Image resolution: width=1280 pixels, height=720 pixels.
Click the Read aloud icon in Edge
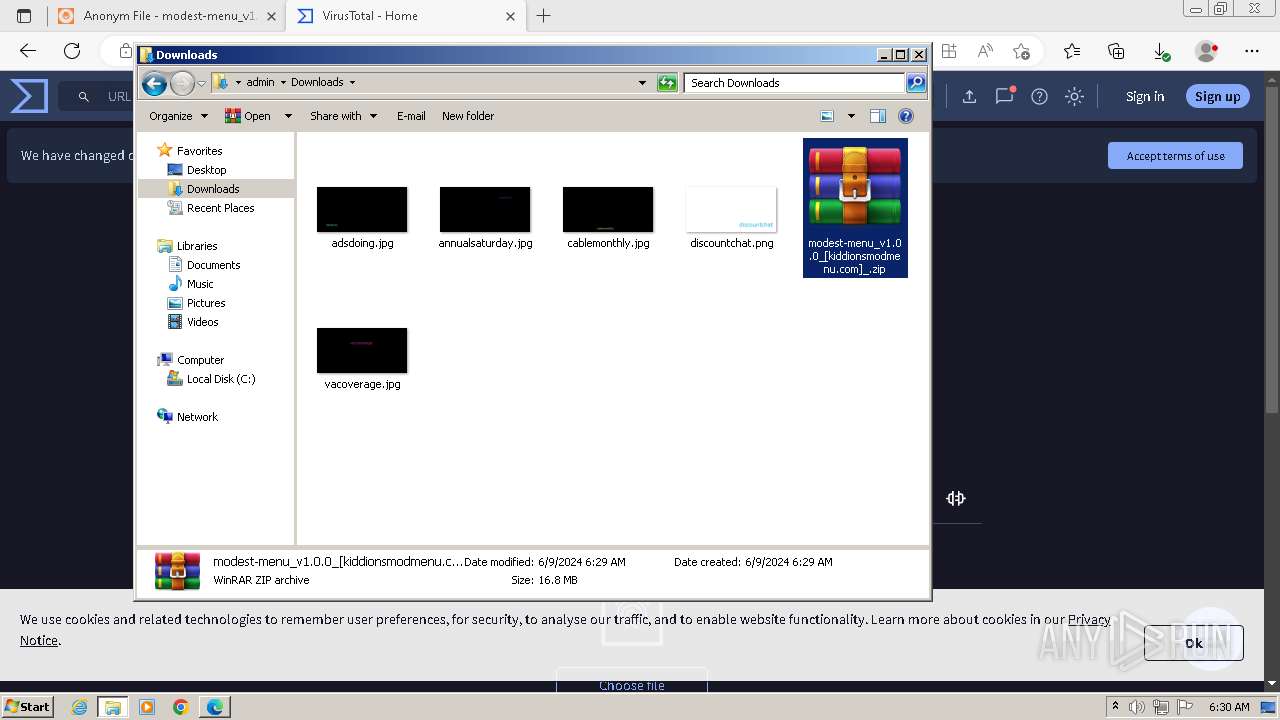point(985,51)
